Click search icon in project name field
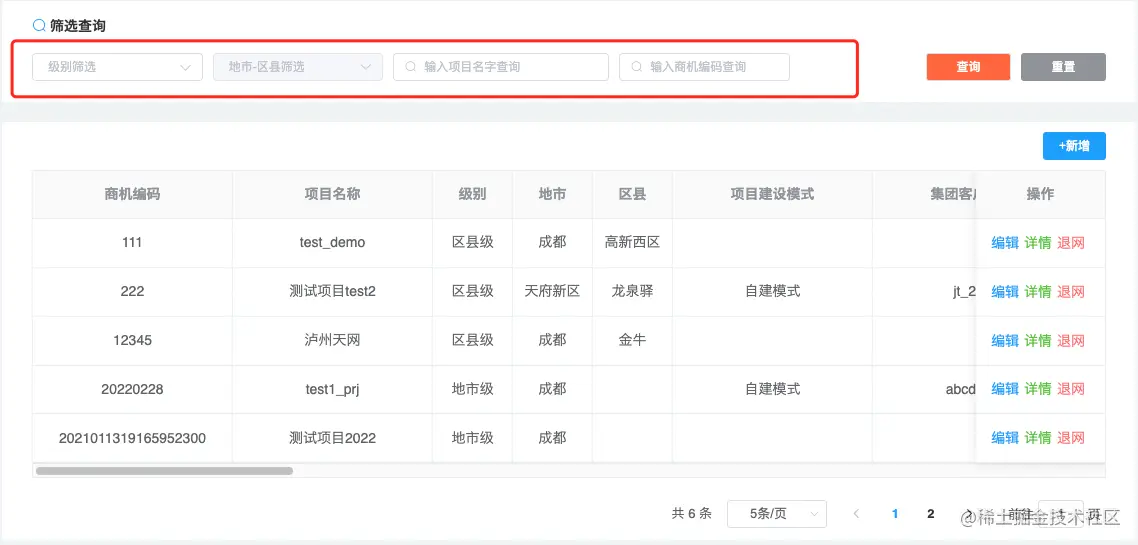Screen dimensions: 1138x545 (x=410, y=67)
